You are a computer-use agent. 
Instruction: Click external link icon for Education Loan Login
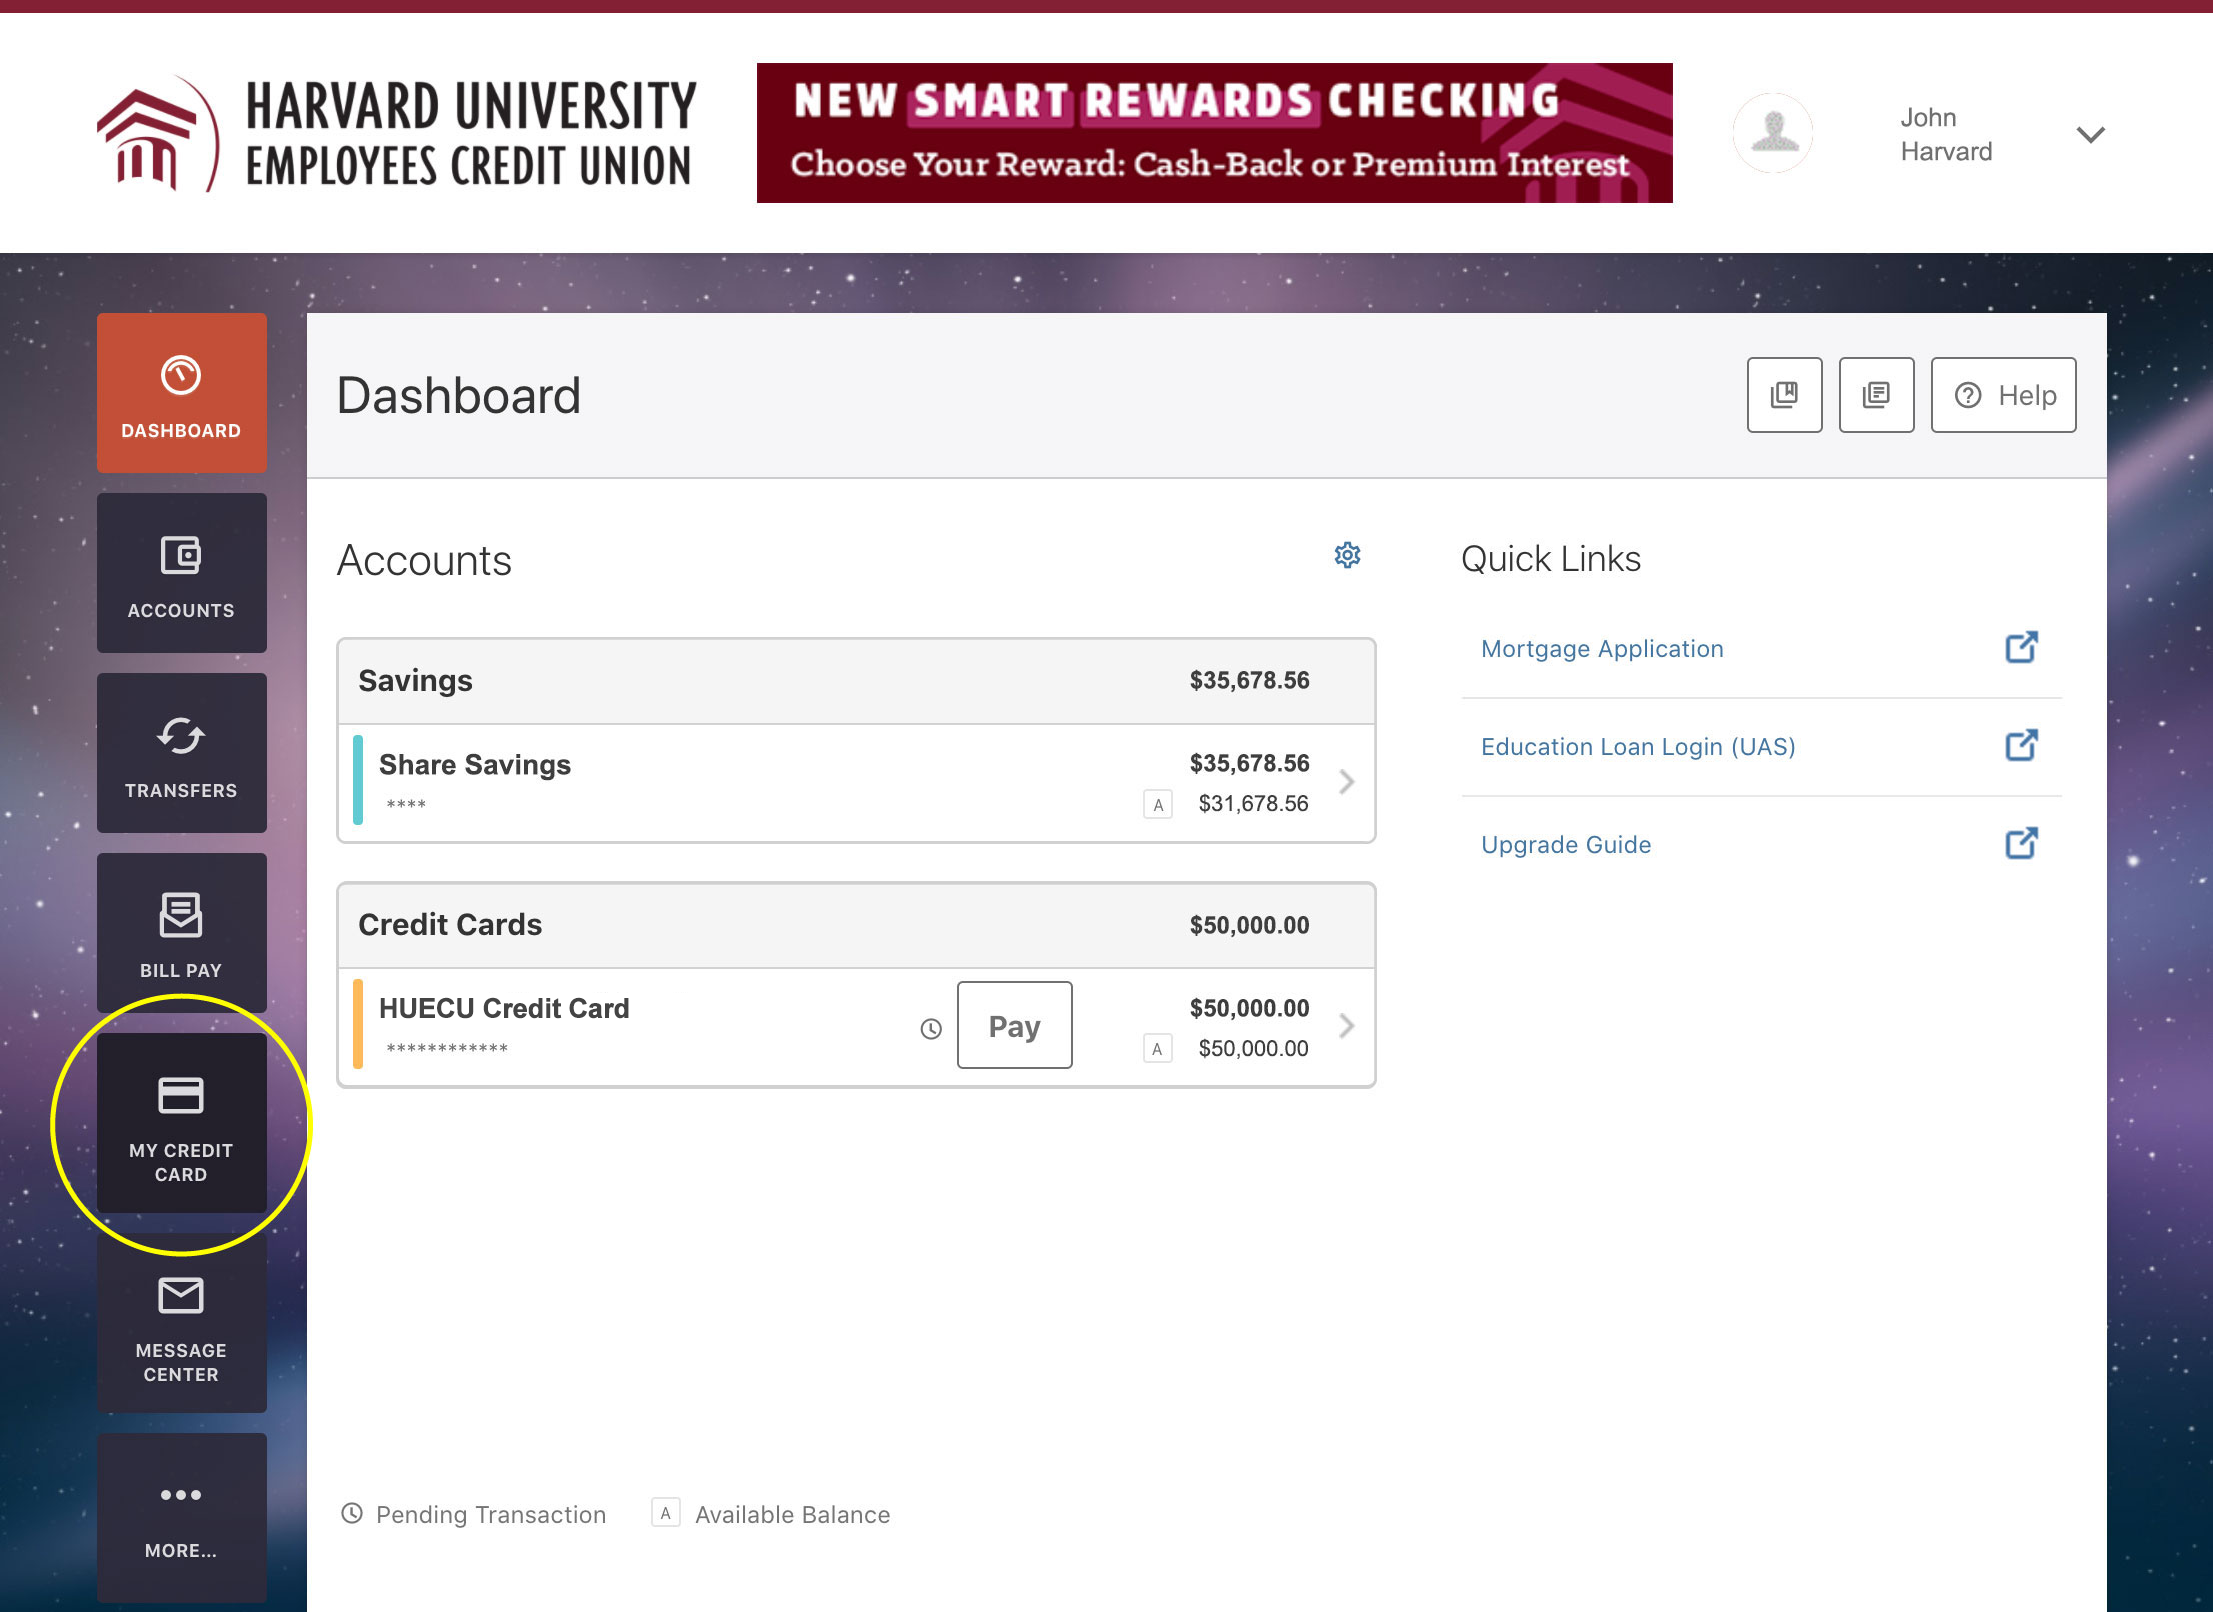tap(2021, 745)
